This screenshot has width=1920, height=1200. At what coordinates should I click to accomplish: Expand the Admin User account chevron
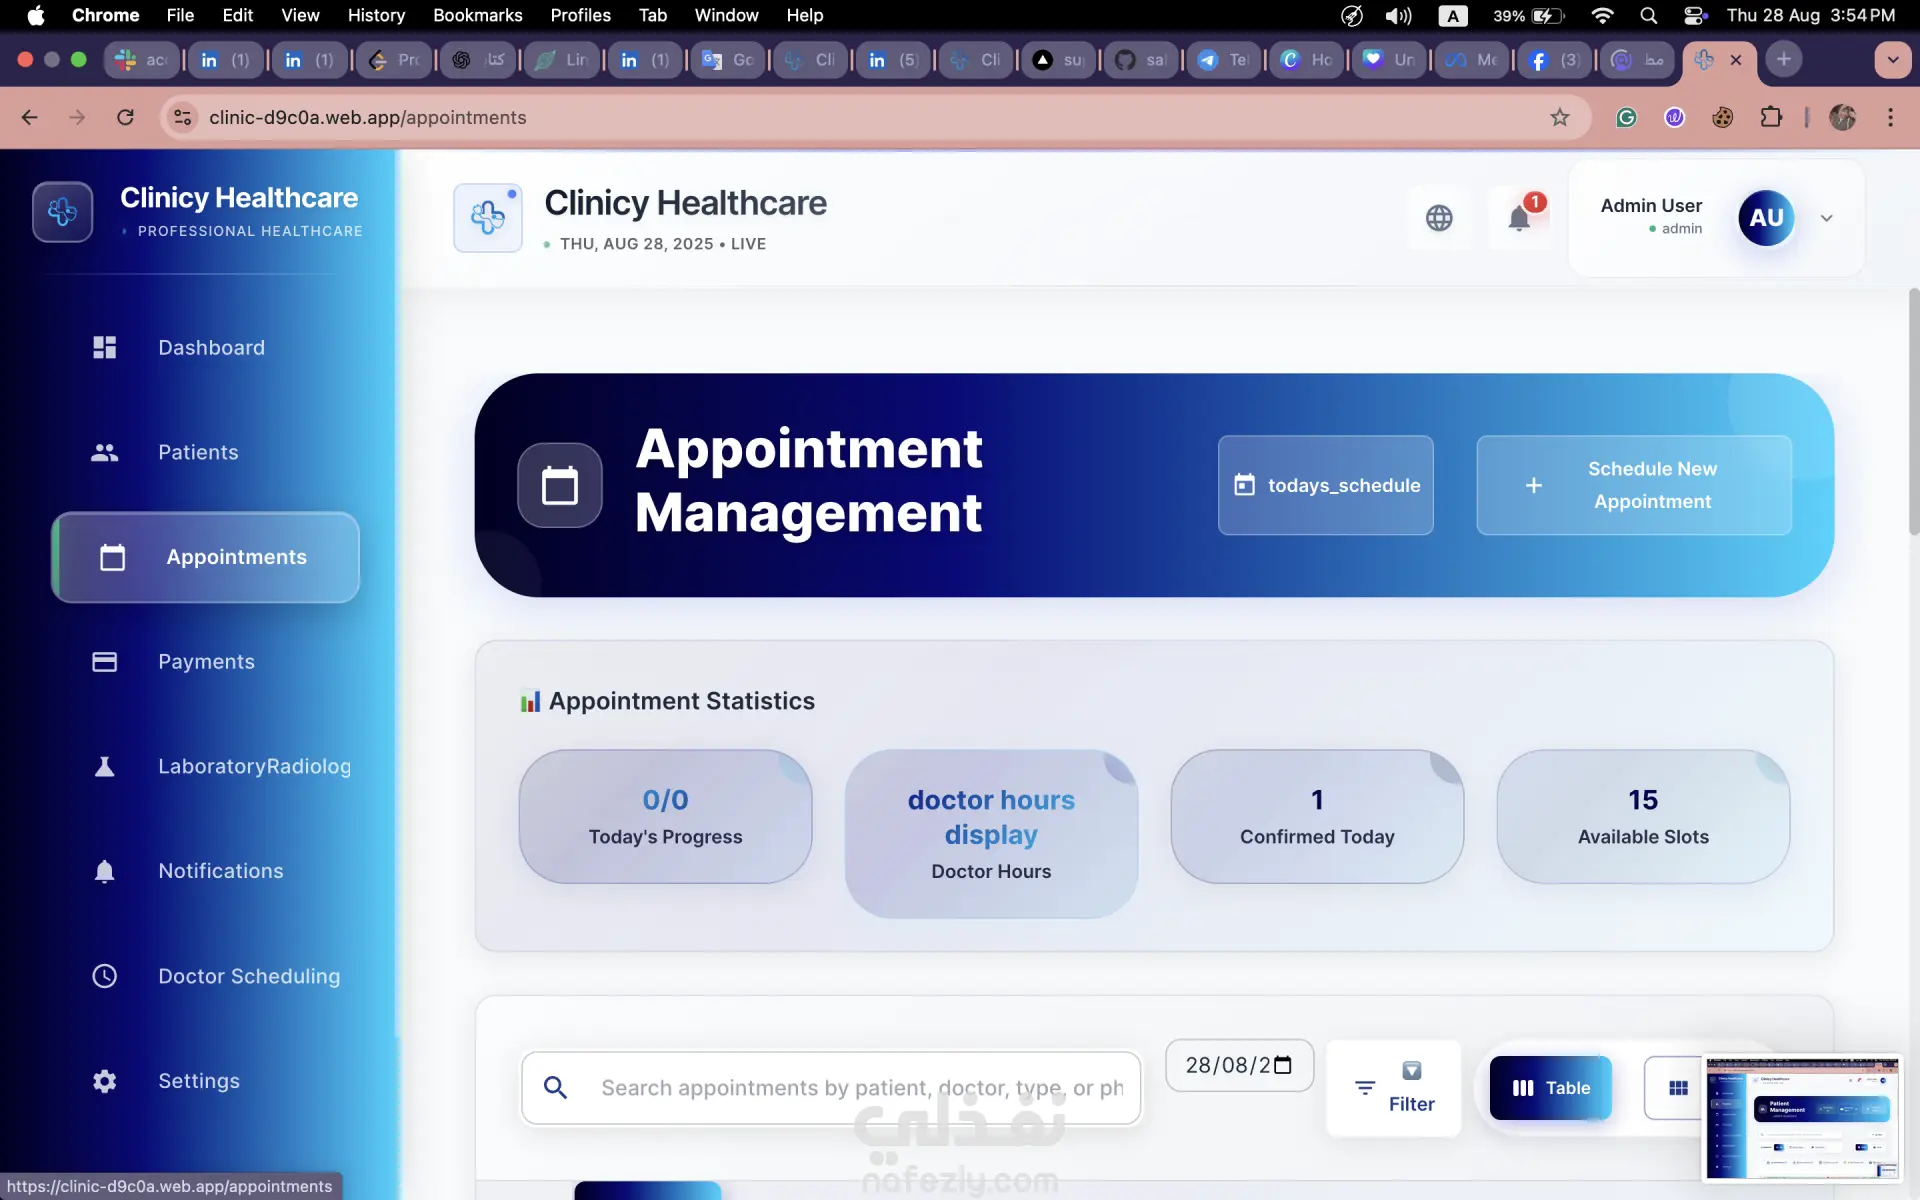click(x=1826, y=218)
